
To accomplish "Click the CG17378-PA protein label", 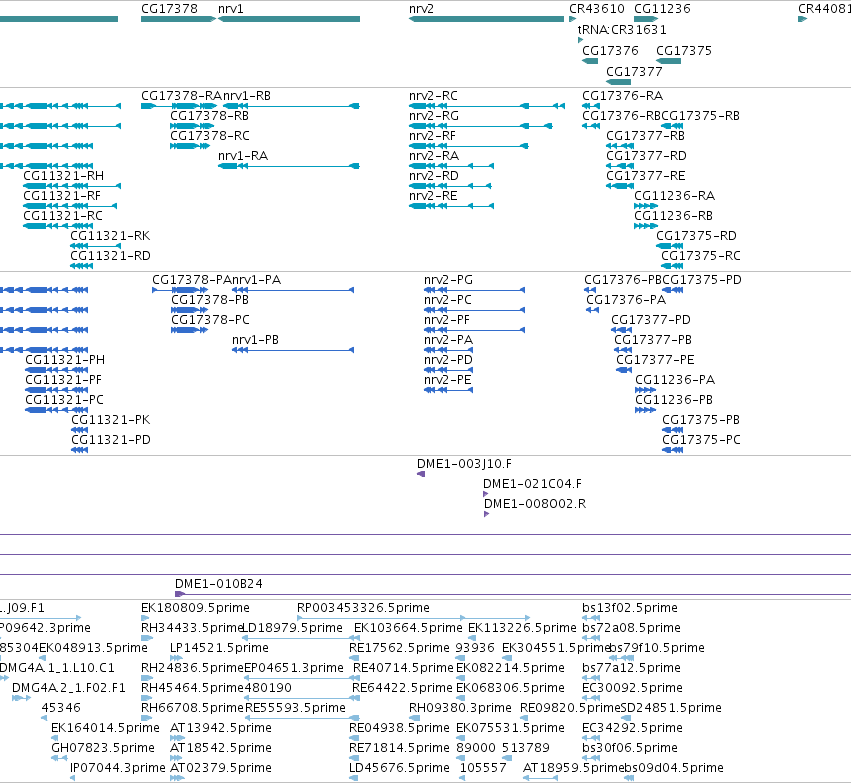I will (x=192, y=279).
